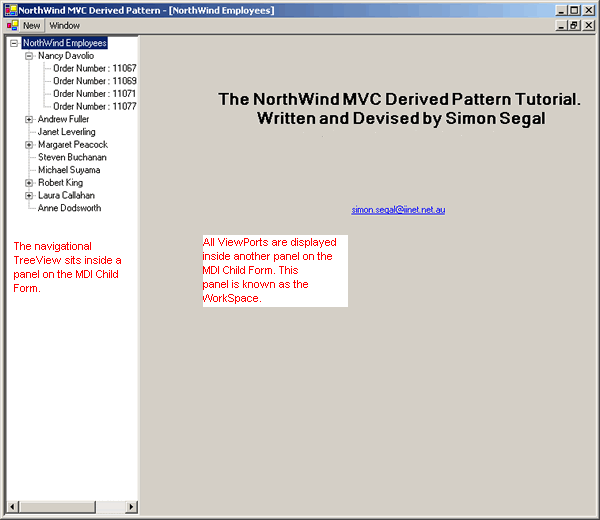Collapse the Nancy Davolio node
Image resolution: width=600 pixels, height=520 pixels.
point(29,56)
